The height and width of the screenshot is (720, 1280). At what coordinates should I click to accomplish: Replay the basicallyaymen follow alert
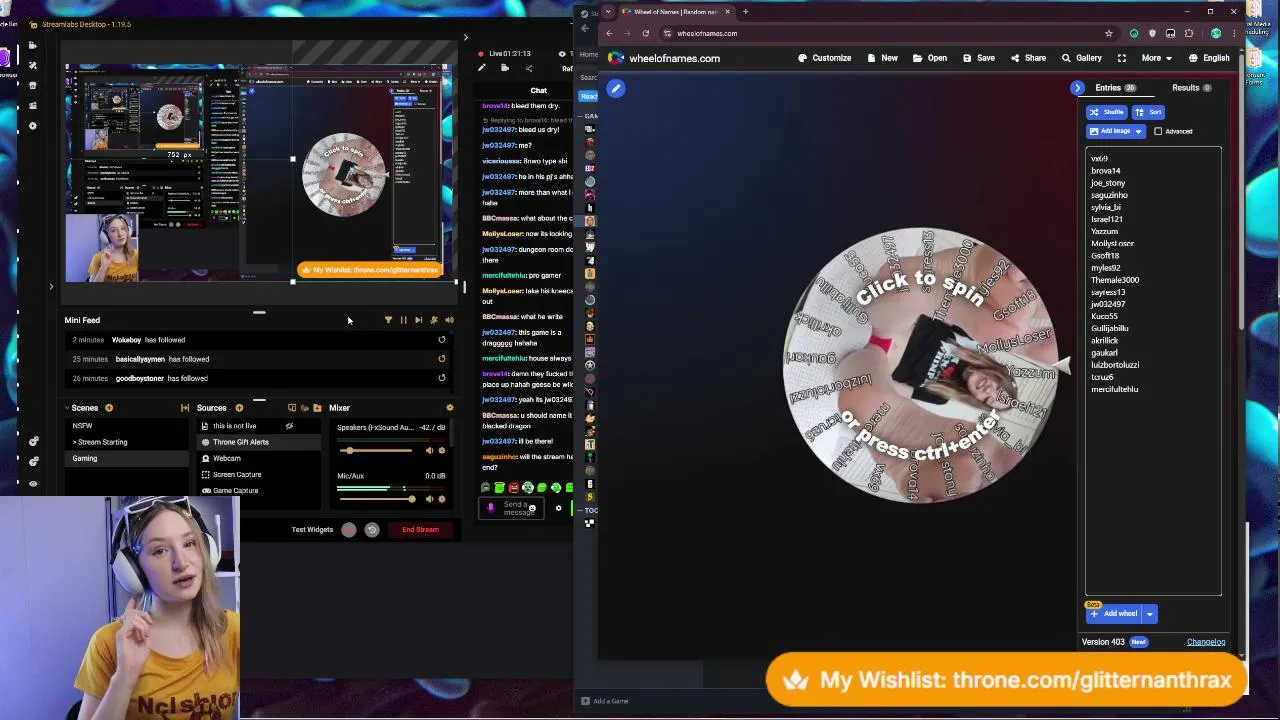click(441, 359)
